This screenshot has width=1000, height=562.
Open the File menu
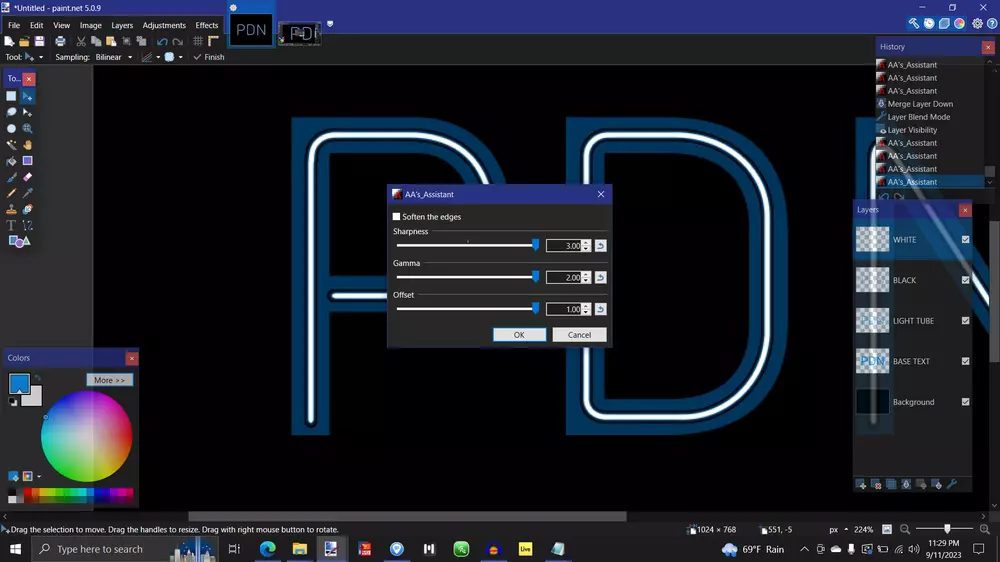click(14, 25)
